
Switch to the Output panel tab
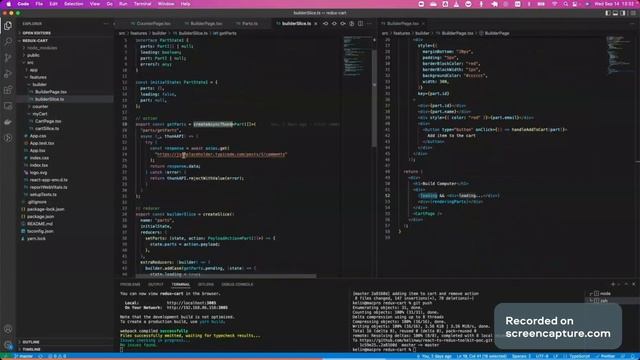[x=156, y=284]
